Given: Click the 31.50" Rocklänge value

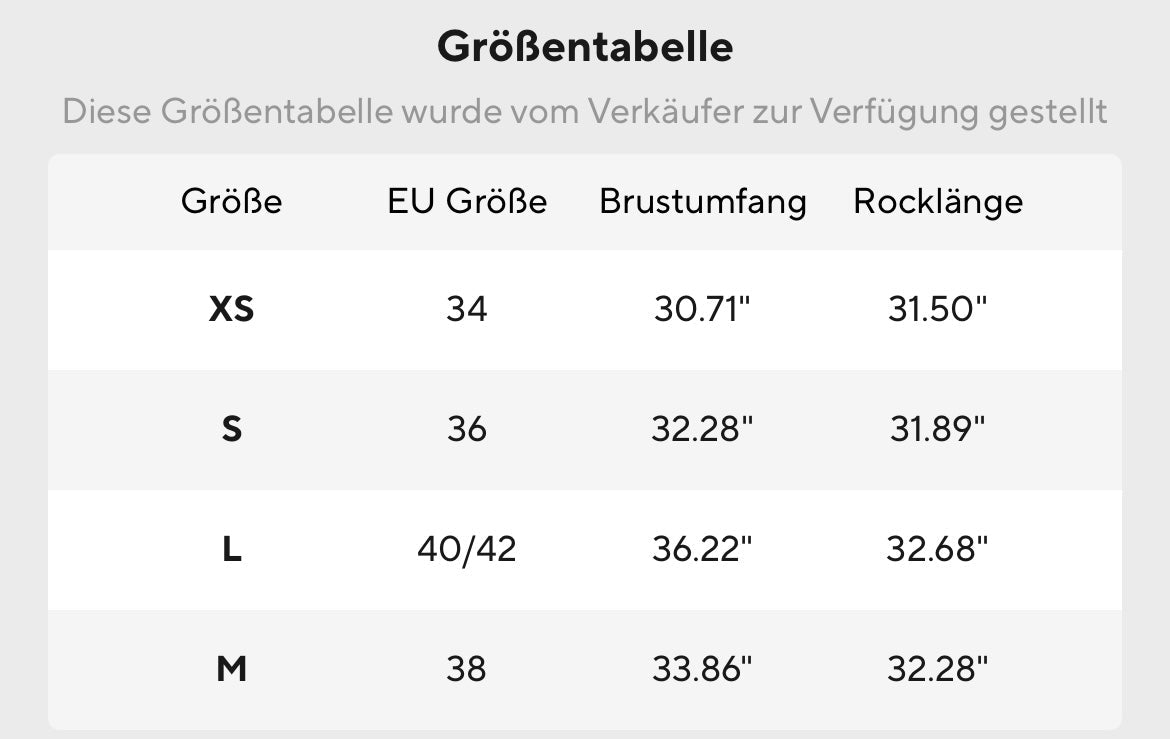Looking at the screenshot, I should [x=938, y=310].
